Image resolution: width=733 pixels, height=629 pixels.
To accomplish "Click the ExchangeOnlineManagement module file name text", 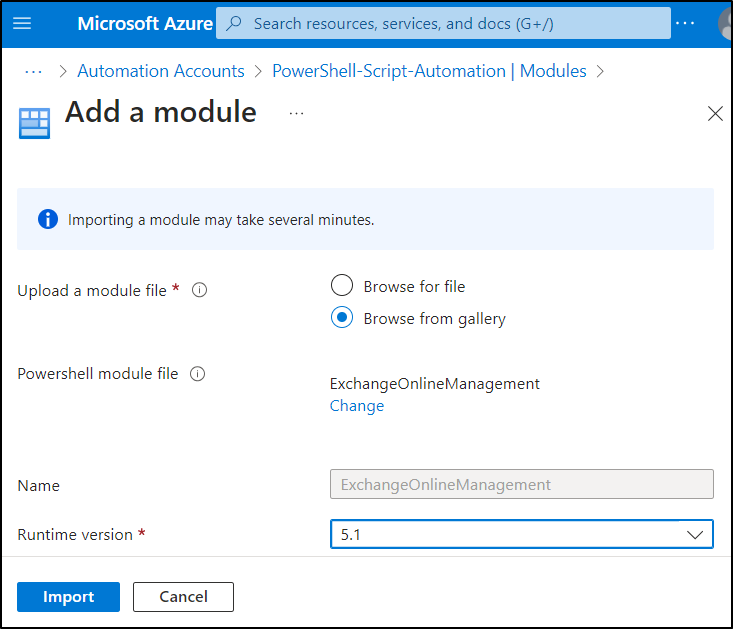I will click(435, 384).
